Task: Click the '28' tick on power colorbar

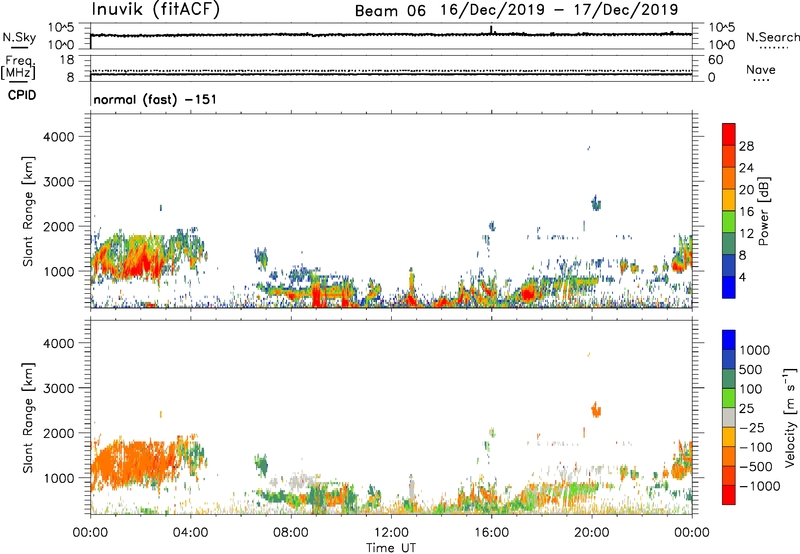Action: [746, 146]
